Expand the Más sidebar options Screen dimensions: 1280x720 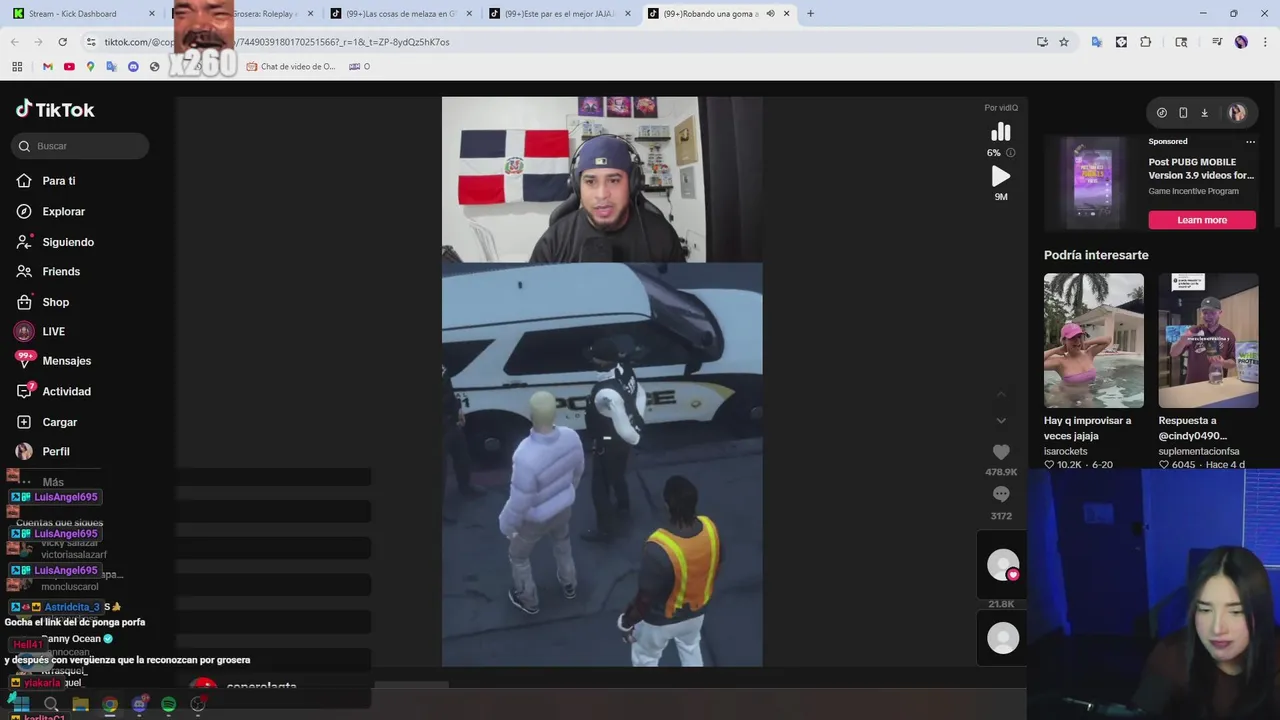53,482
